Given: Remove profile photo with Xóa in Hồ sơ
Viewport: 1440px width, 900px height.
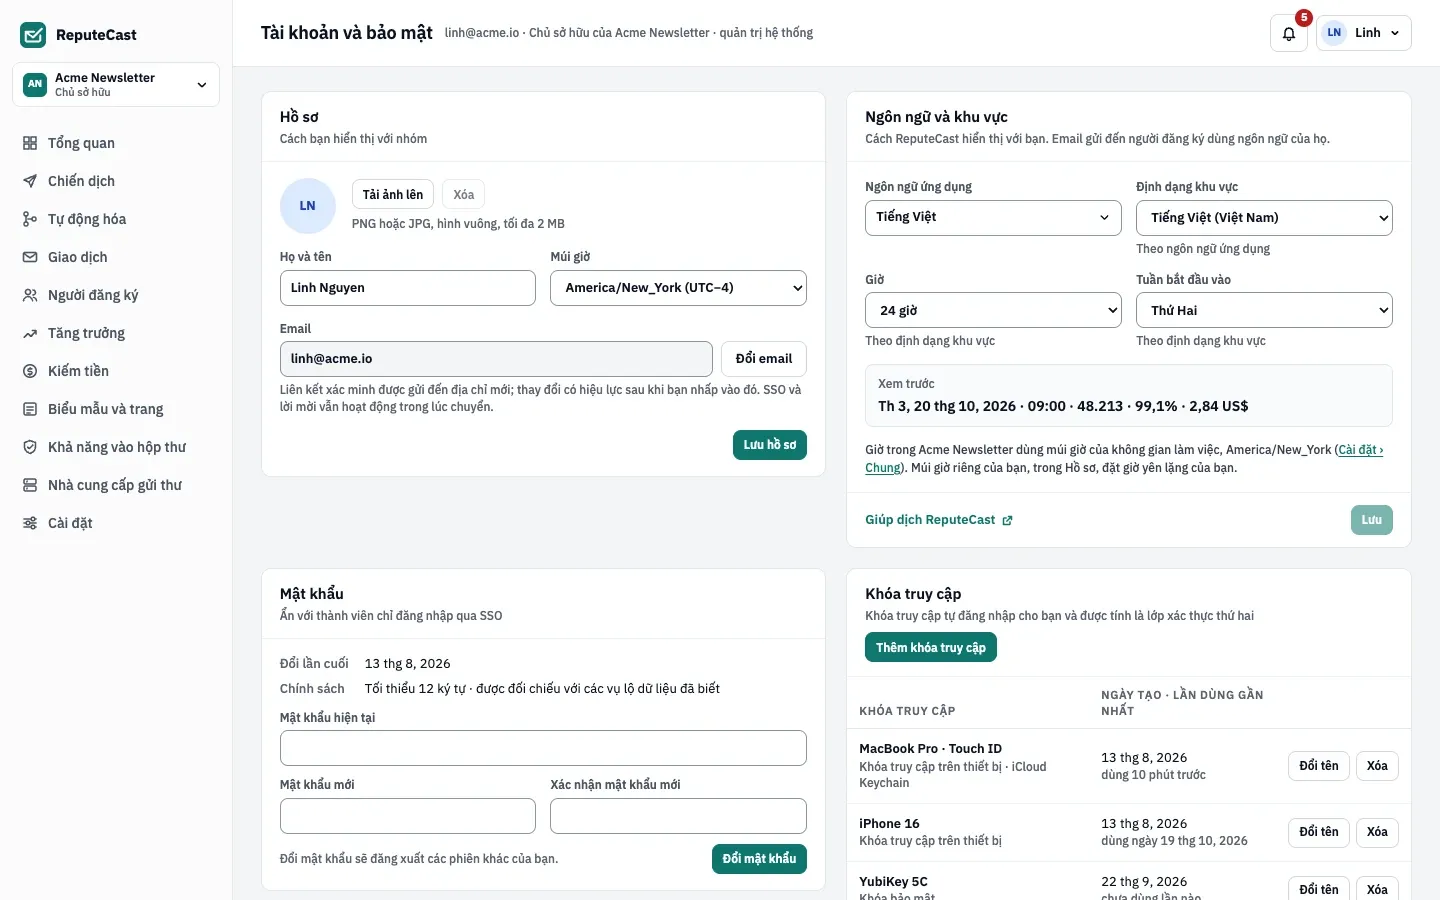Looking at the screenshot, I should [x=464, y=195].
